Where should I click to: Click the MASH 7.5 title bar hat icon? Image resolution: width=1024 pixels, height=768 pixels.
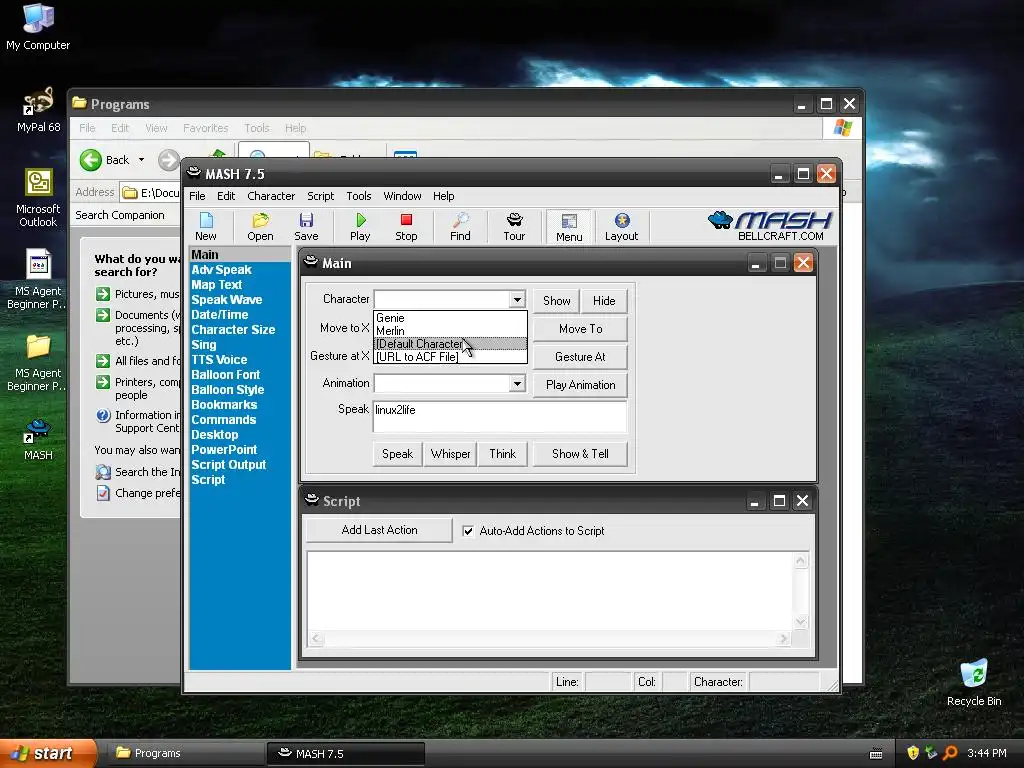[193, 173]
